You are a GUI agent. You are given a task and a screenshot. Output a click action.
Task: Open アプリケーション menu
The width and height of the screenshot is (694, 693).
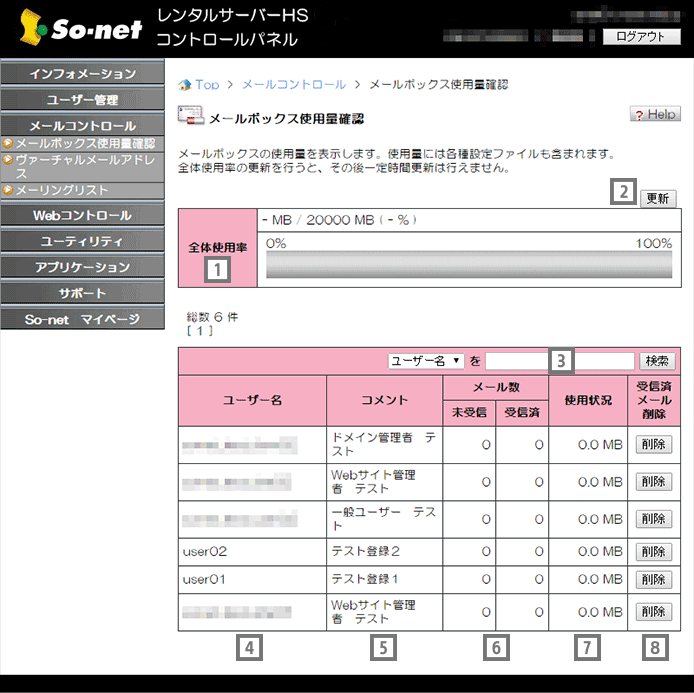click(82, 267)
